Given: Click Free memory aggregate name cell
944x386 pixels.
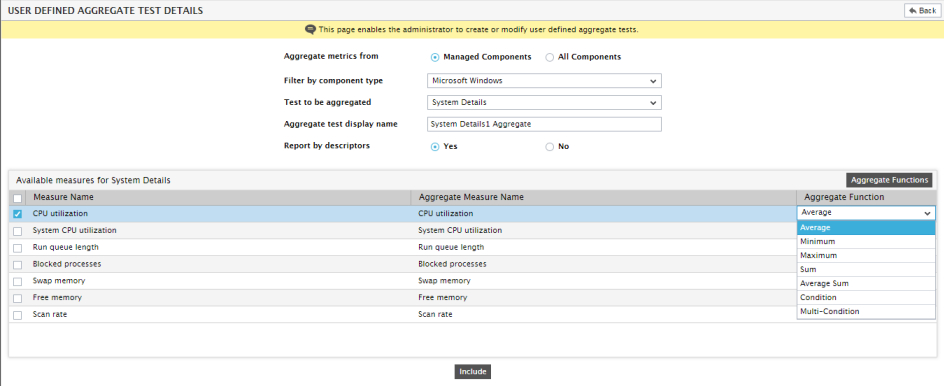Looking at the screenshot, I should click(x=442, y=298).
